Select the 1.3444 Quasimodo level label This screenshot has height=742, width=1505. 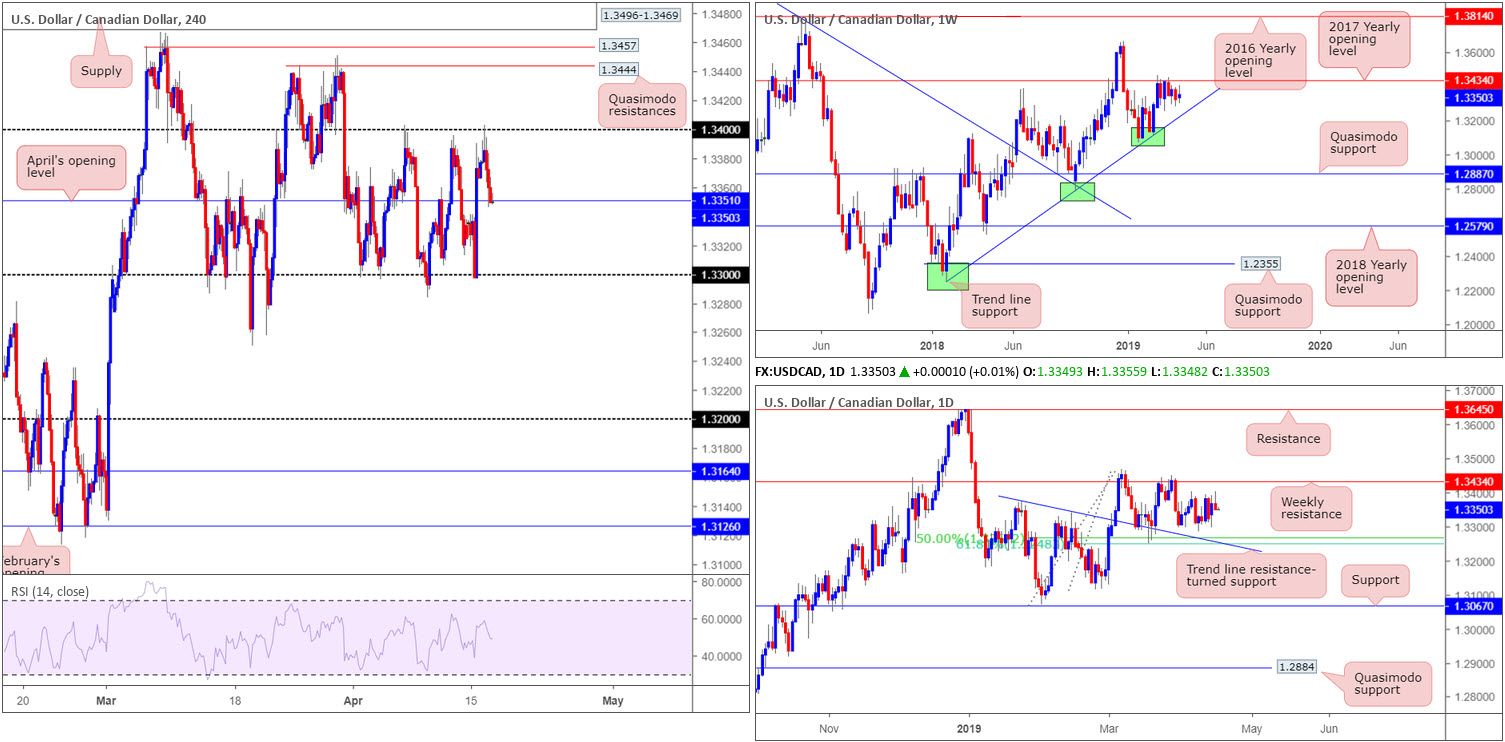[x=618, y=70]
